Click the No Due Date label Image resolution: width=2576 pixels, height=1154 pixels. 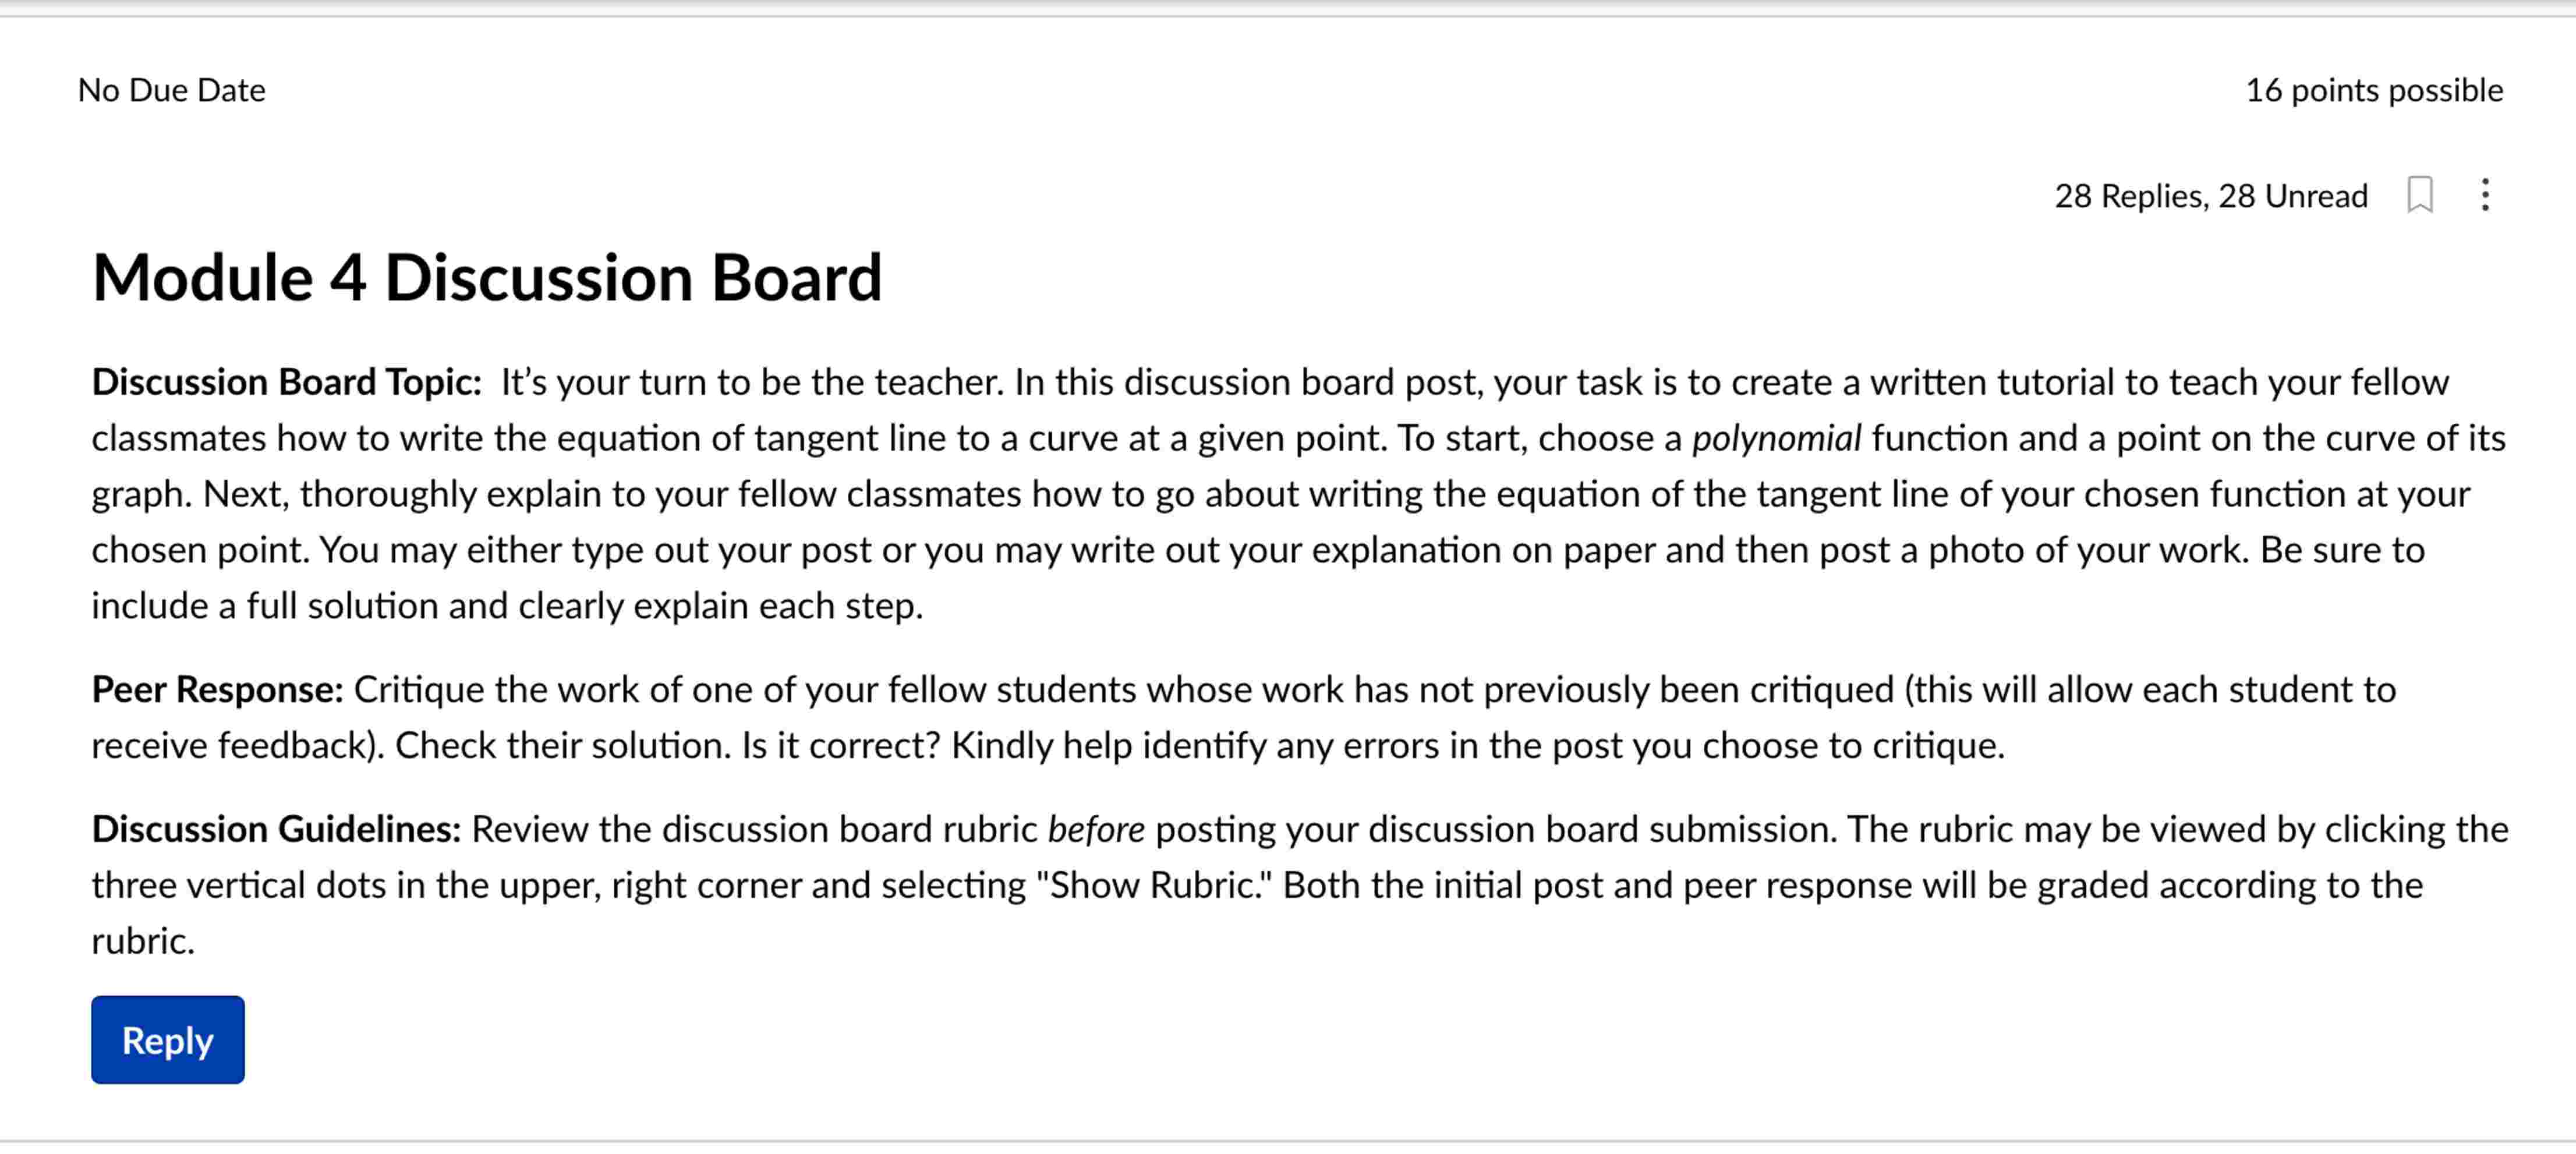click(172, 90)
